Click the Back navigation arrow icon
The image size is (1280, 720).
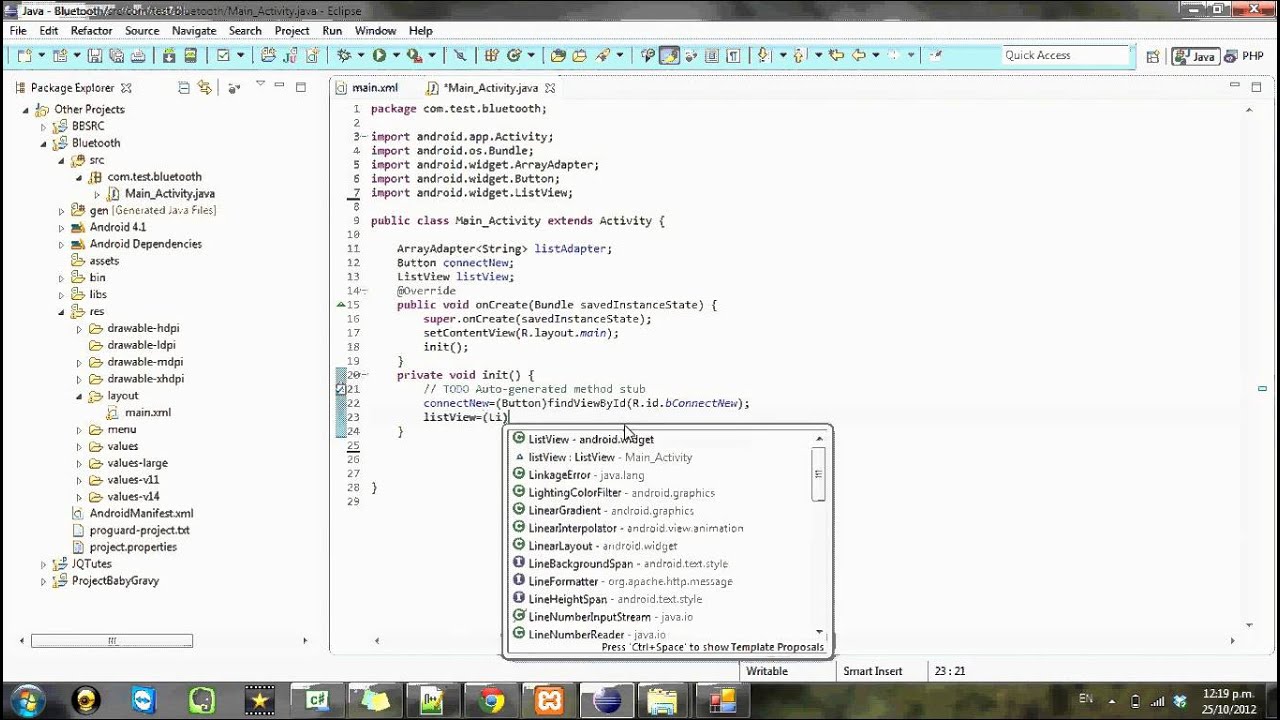tap(859, 56)
